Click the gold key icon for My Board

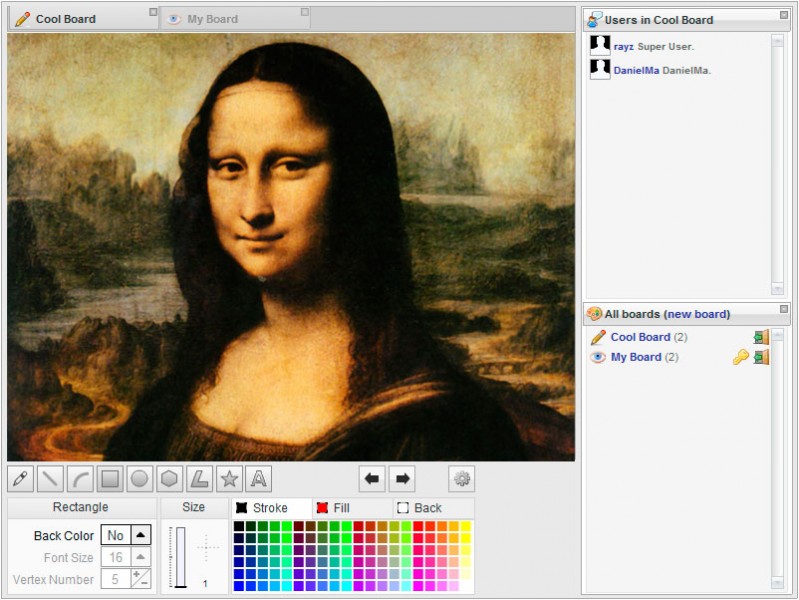(741, 357)
